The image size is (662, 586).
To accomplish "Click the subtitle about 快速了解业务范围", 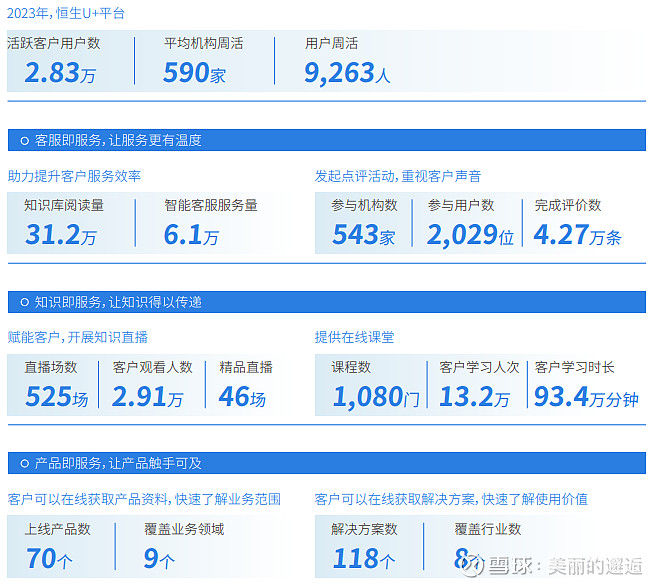I will tap(144, 499).
